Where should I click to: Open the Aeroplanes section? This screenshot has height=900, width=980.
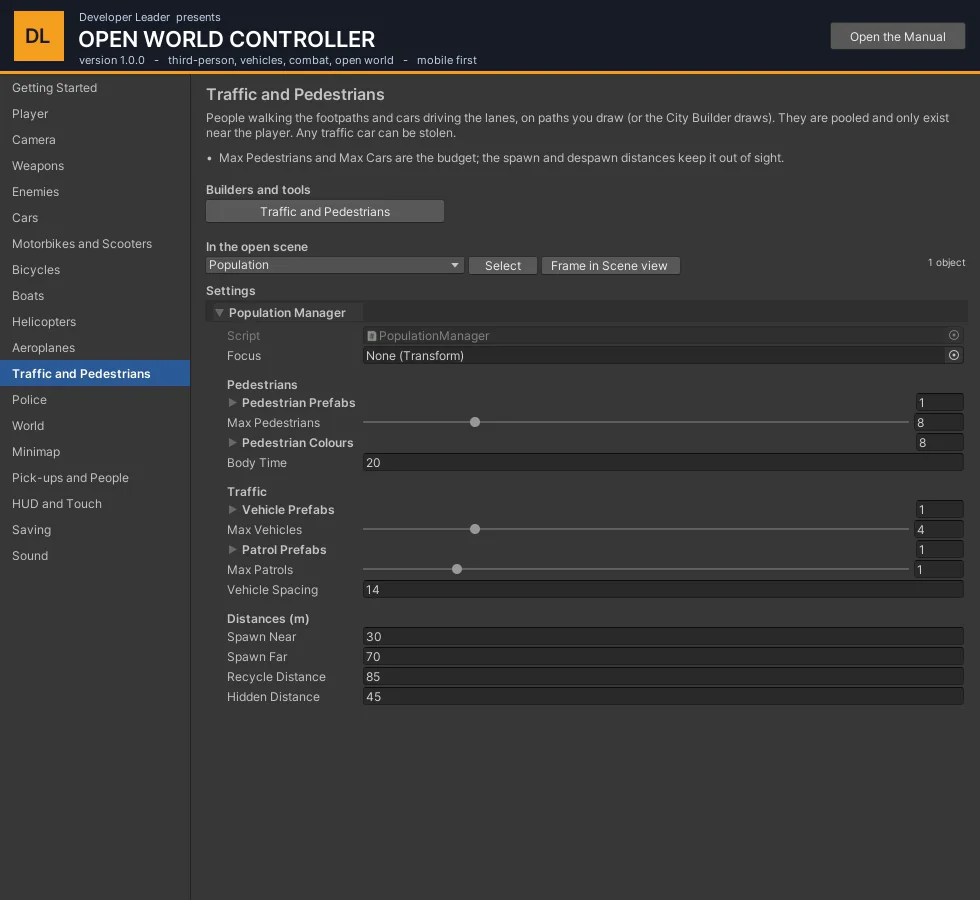click(x=95, y=348)
